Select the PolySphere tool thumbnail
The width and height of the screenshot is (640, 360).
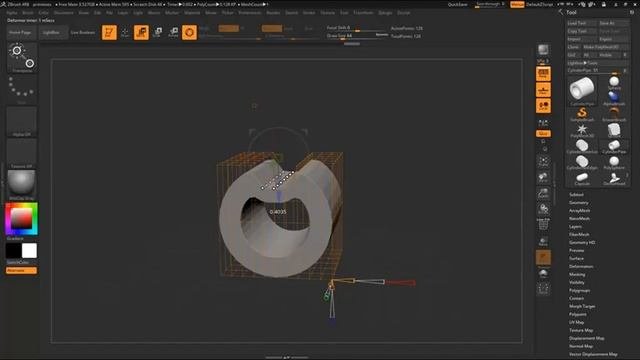[614, 162]
